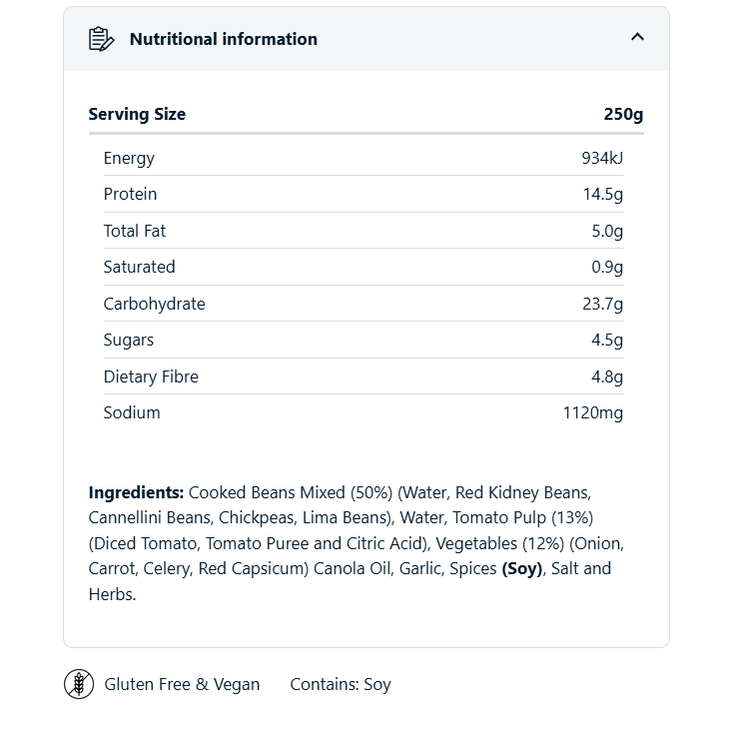737x737 pixels.
Task: Click the Carbohydrate row label
Action: tap(154, 304)
